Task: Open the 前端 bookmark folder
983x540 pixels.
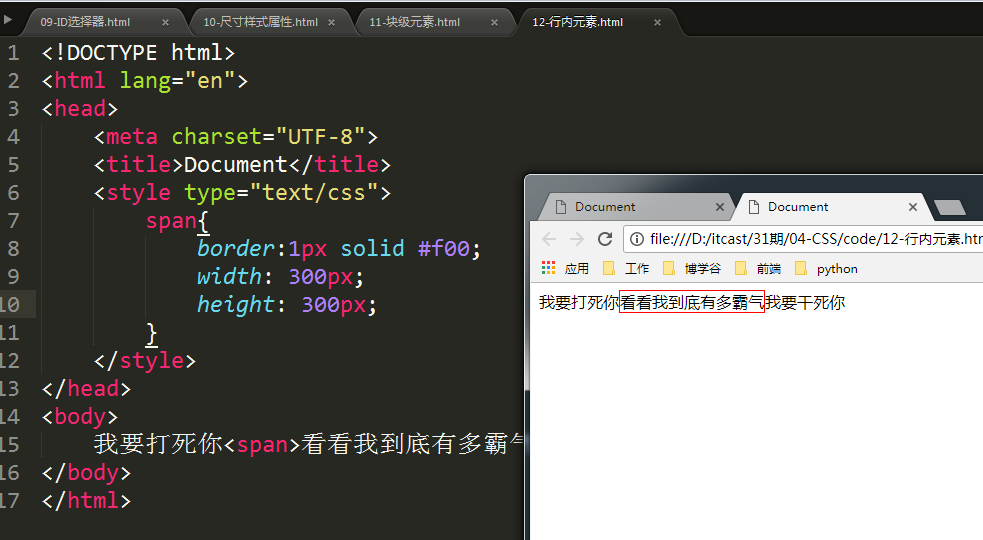Action: 758,268
